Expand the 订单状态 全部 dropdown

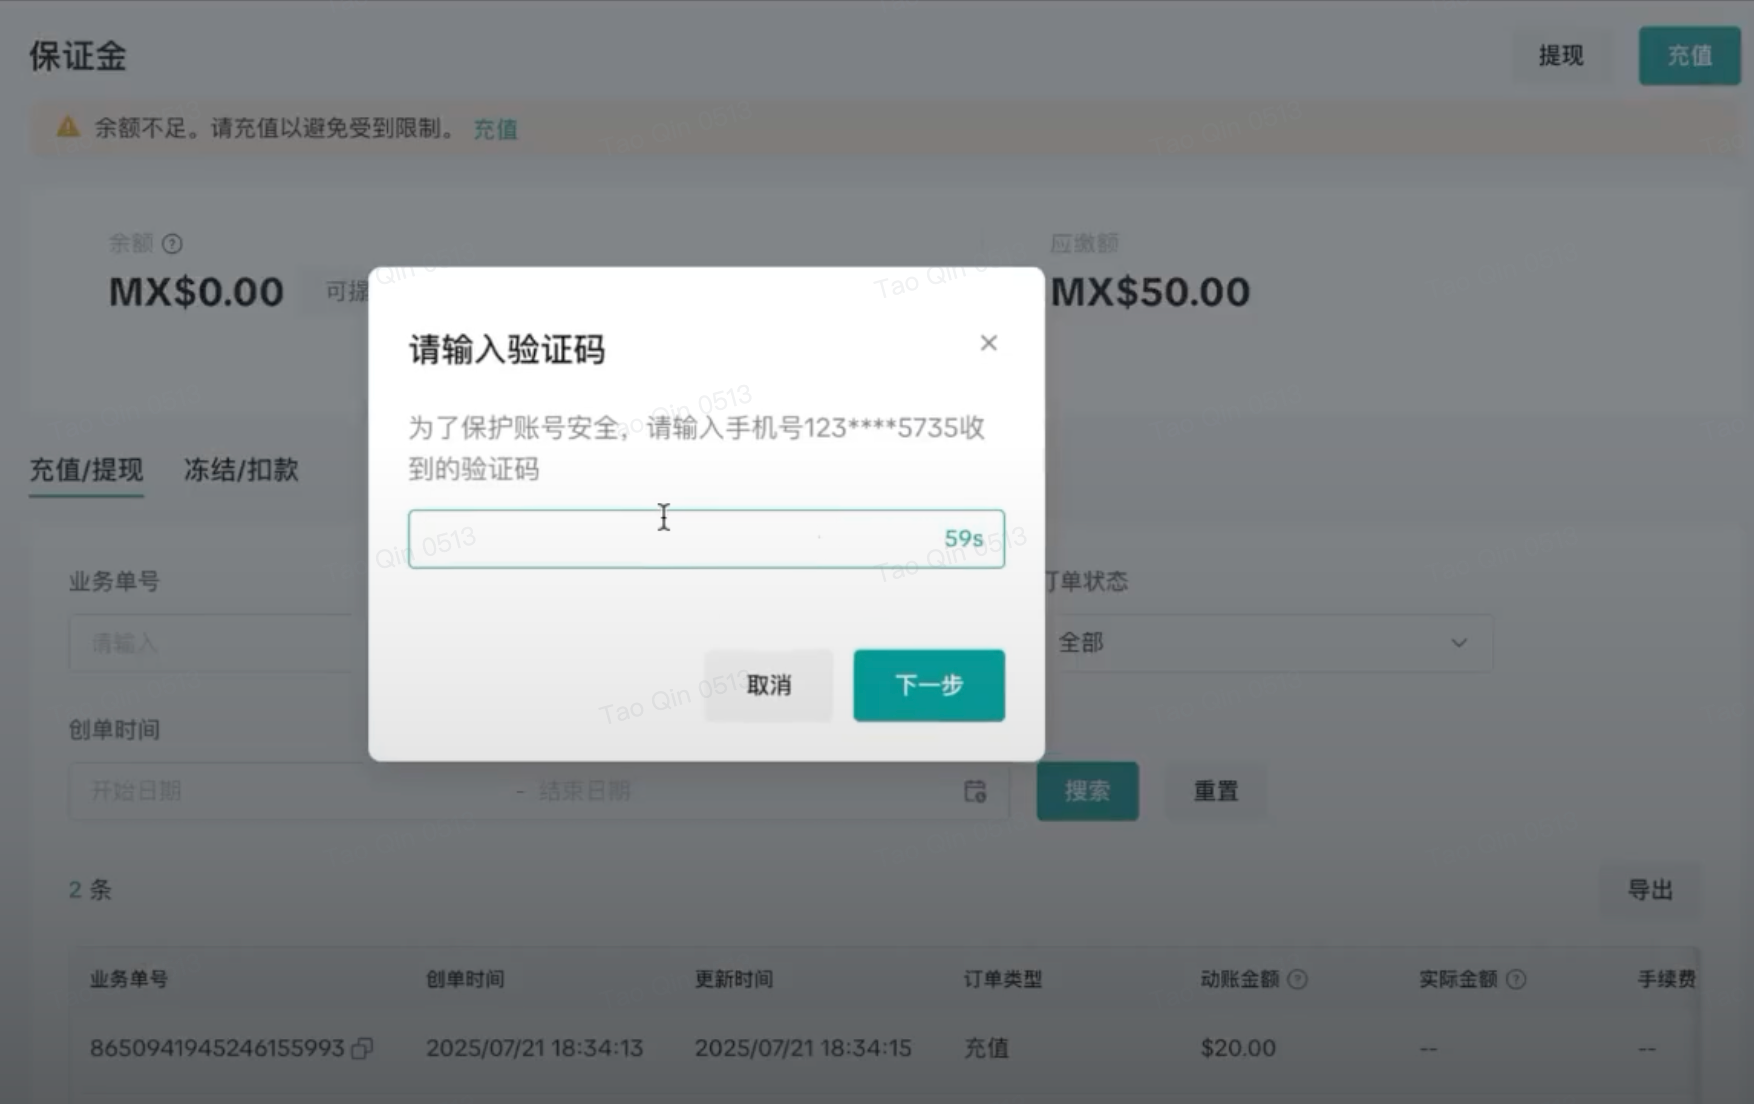(x=1266, y=643)
